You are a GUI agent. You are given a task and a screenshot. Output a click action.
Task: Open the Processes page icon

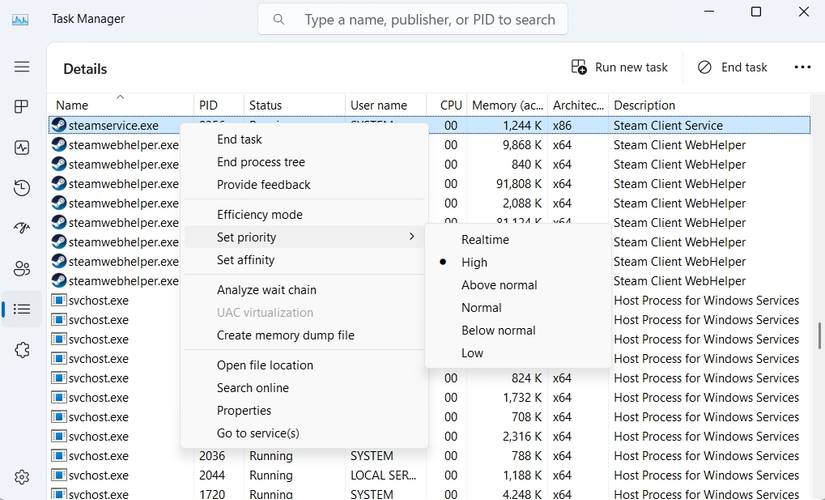pos(22,107)
